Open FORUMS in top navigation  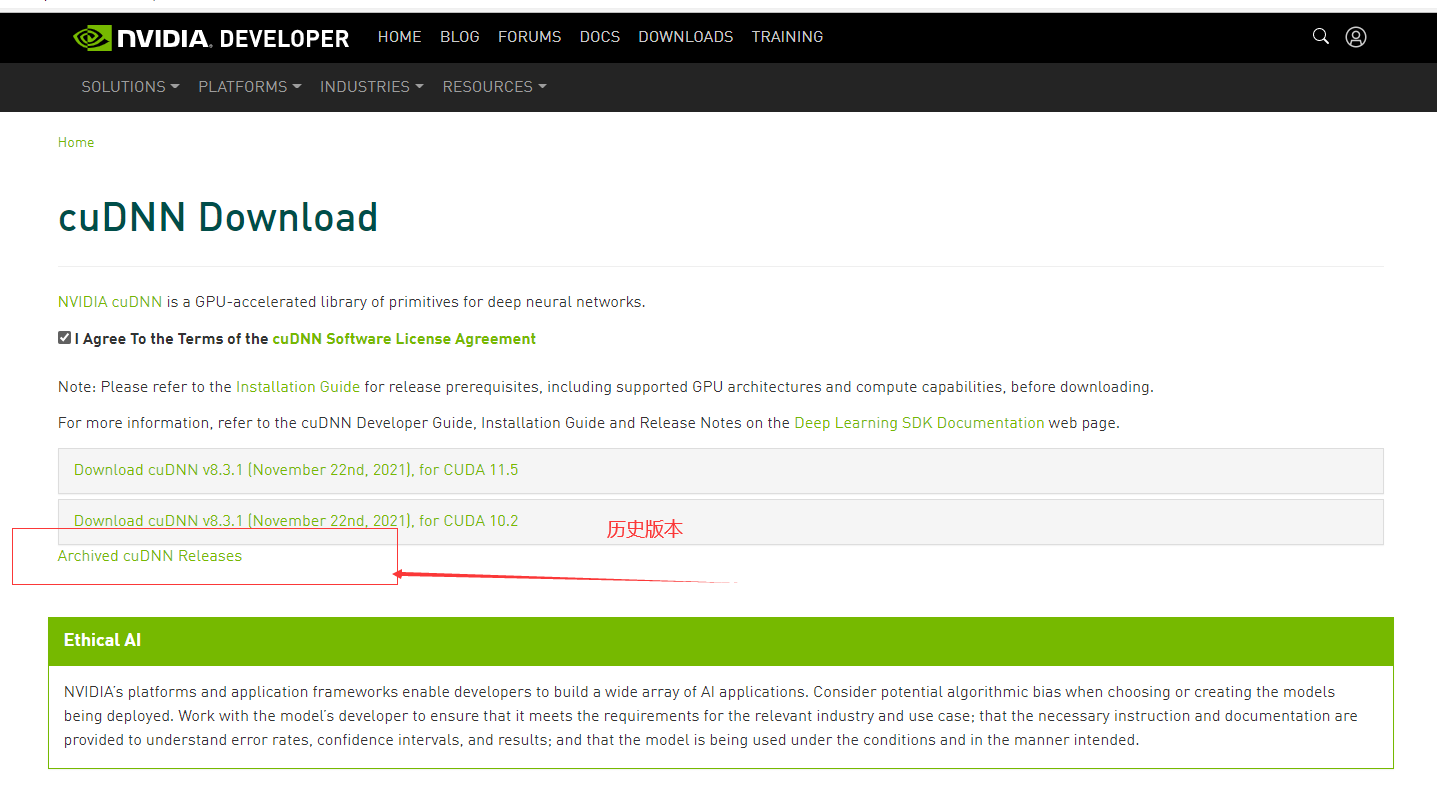(529, 37)
